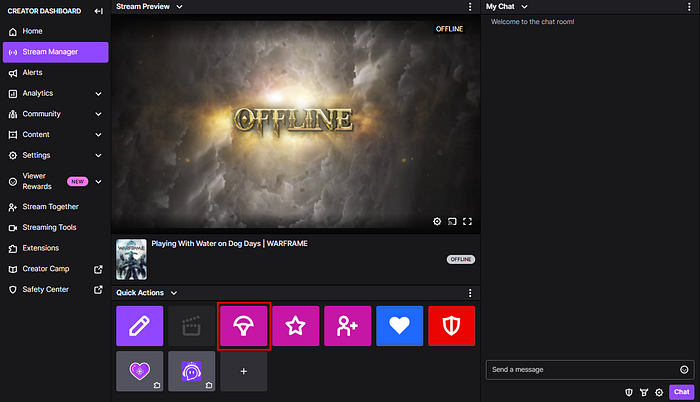Open chat settings gear
This screenshot has height=402, width=700.
[x=659, y=393]
